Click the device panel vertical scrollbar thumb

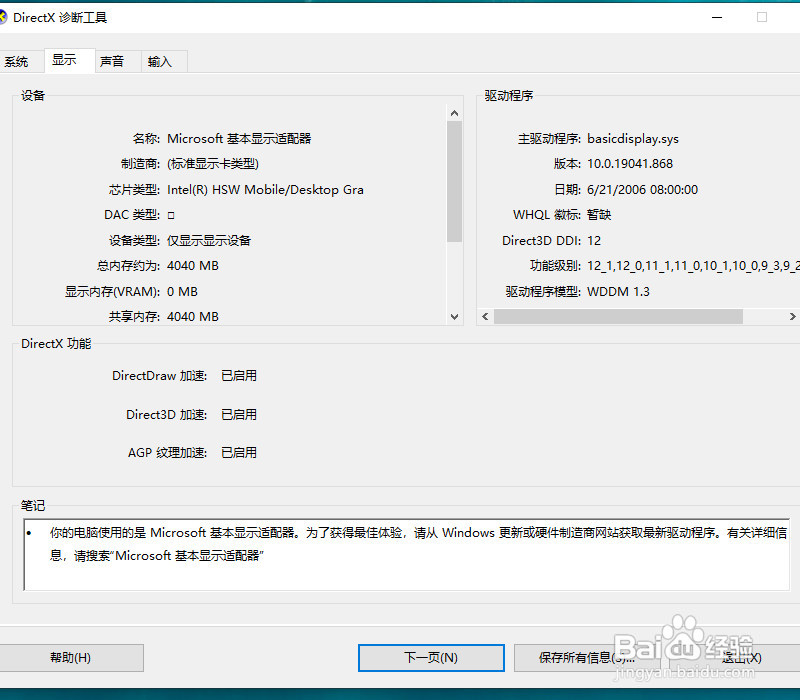pos(455,181)
